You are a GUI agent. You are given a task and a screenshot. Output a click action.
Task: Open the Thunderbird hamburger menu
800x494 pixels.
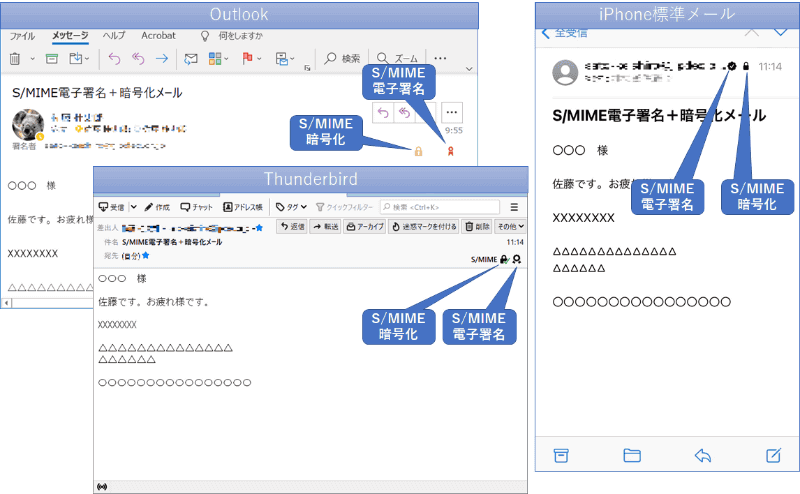click(x=514, y=207)
